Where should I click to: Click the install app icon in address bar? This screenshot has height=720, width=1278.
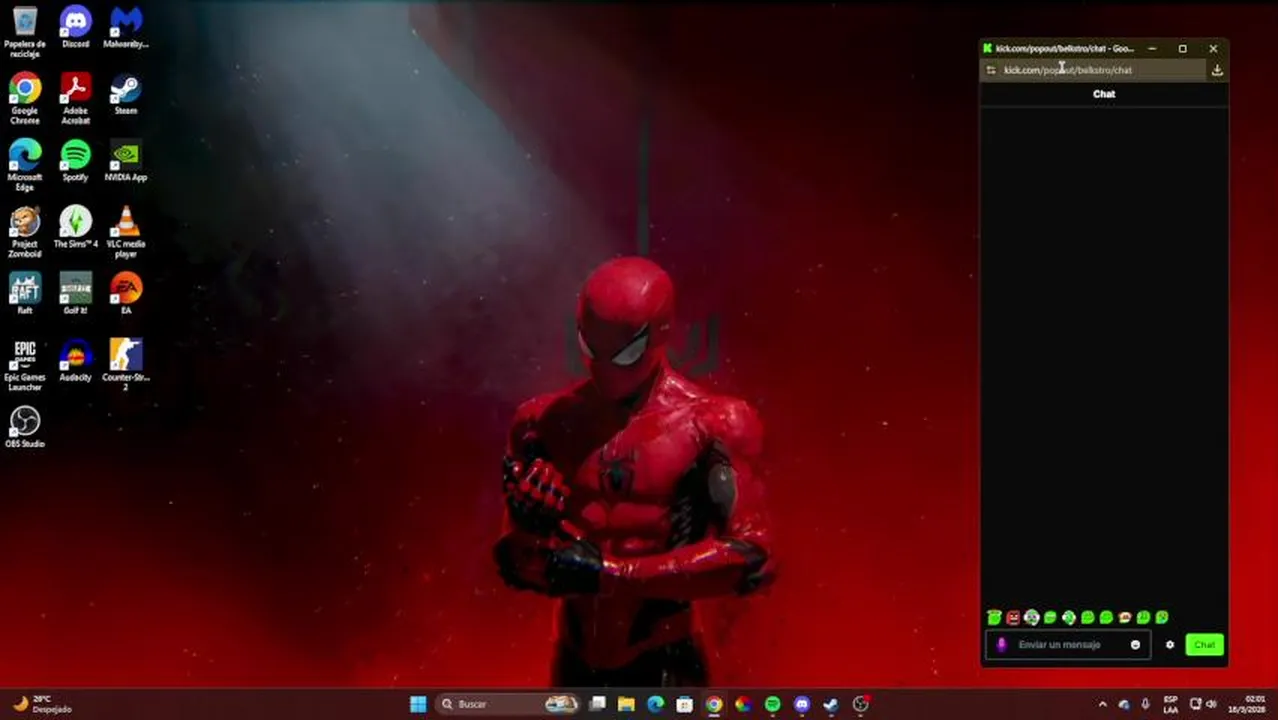(x=1217, y=70)
